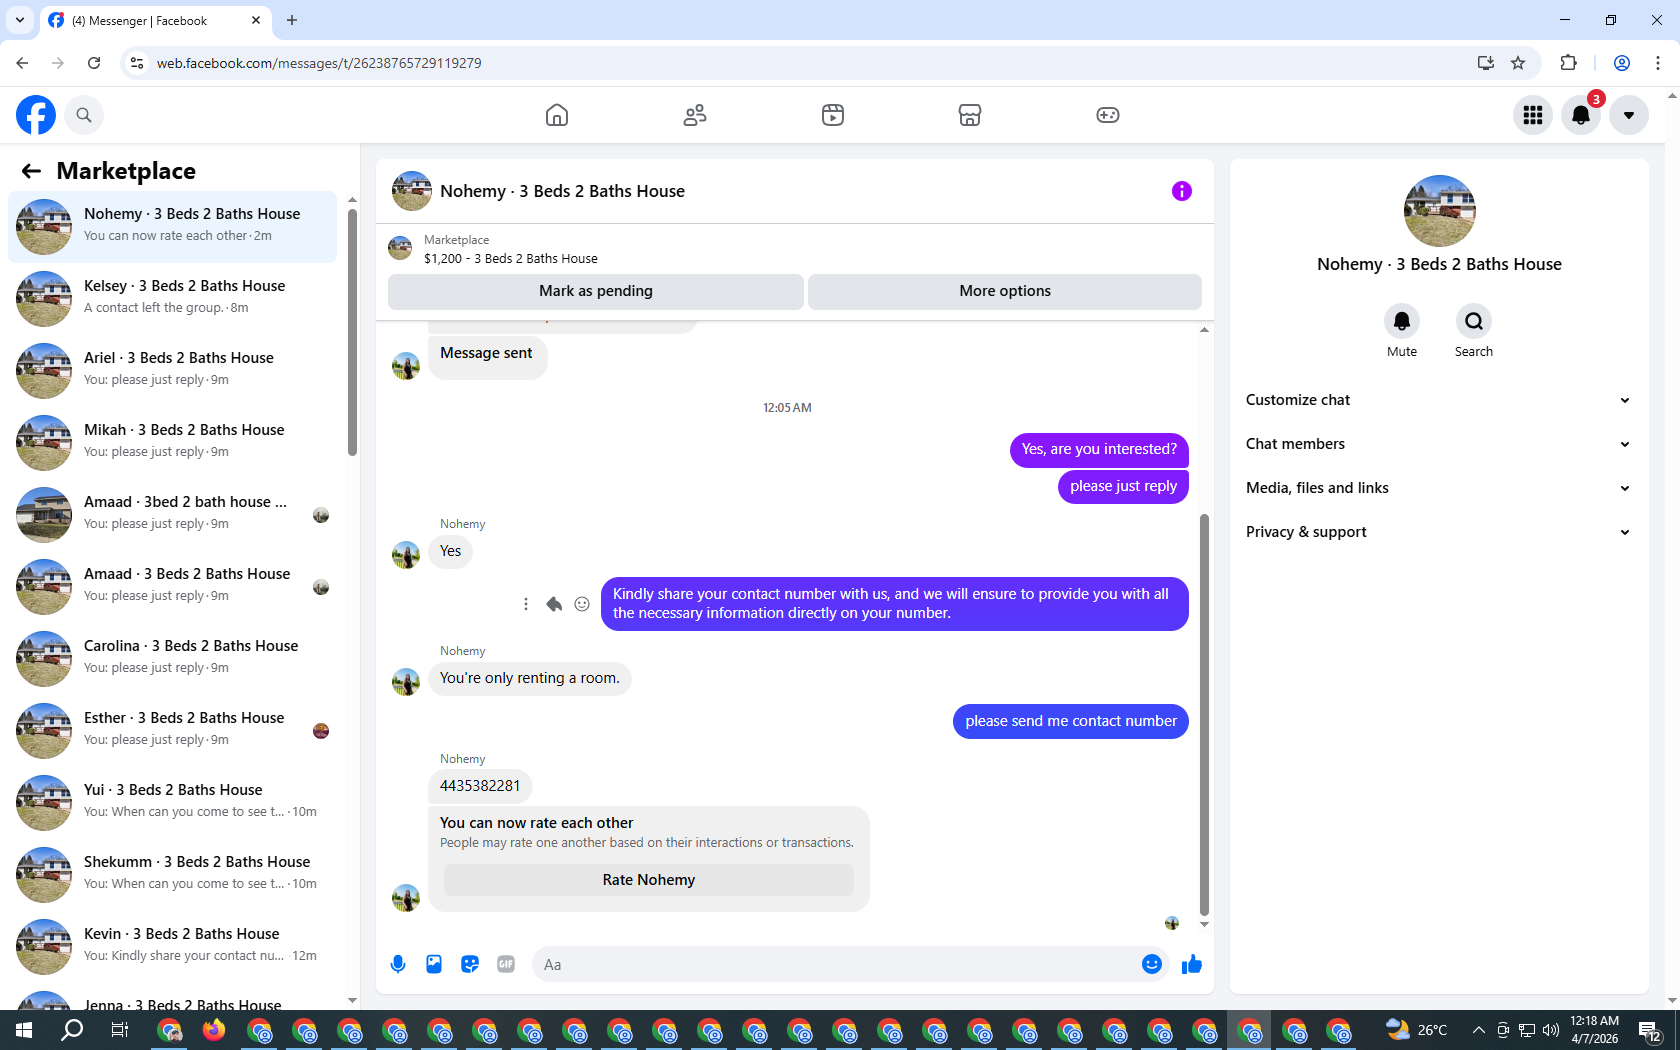
Task: Reload the page
Action: (x=94, y=63)
